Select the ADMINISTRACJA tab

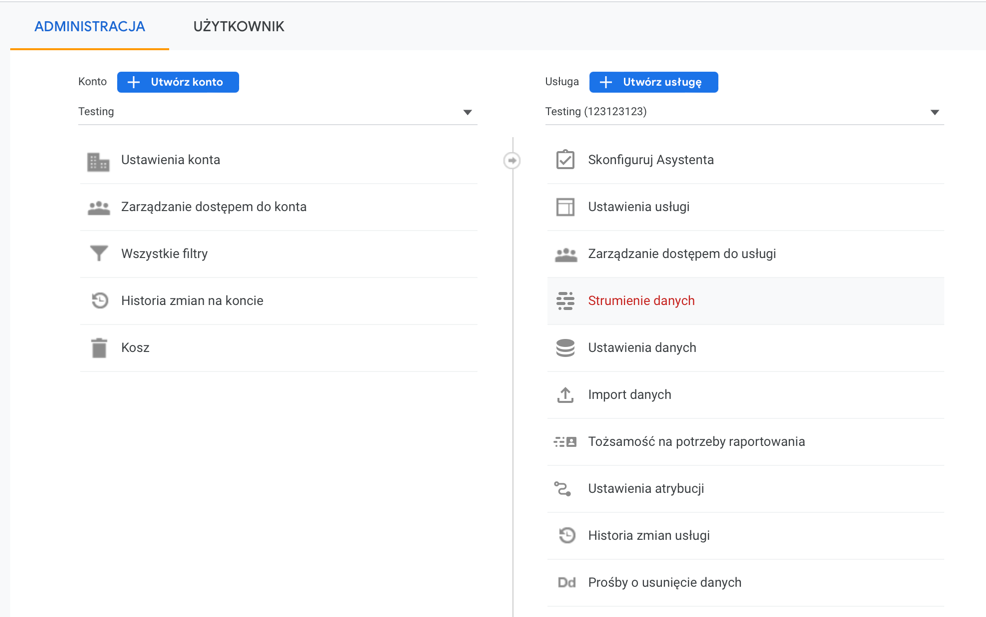(x=89, y=26)
